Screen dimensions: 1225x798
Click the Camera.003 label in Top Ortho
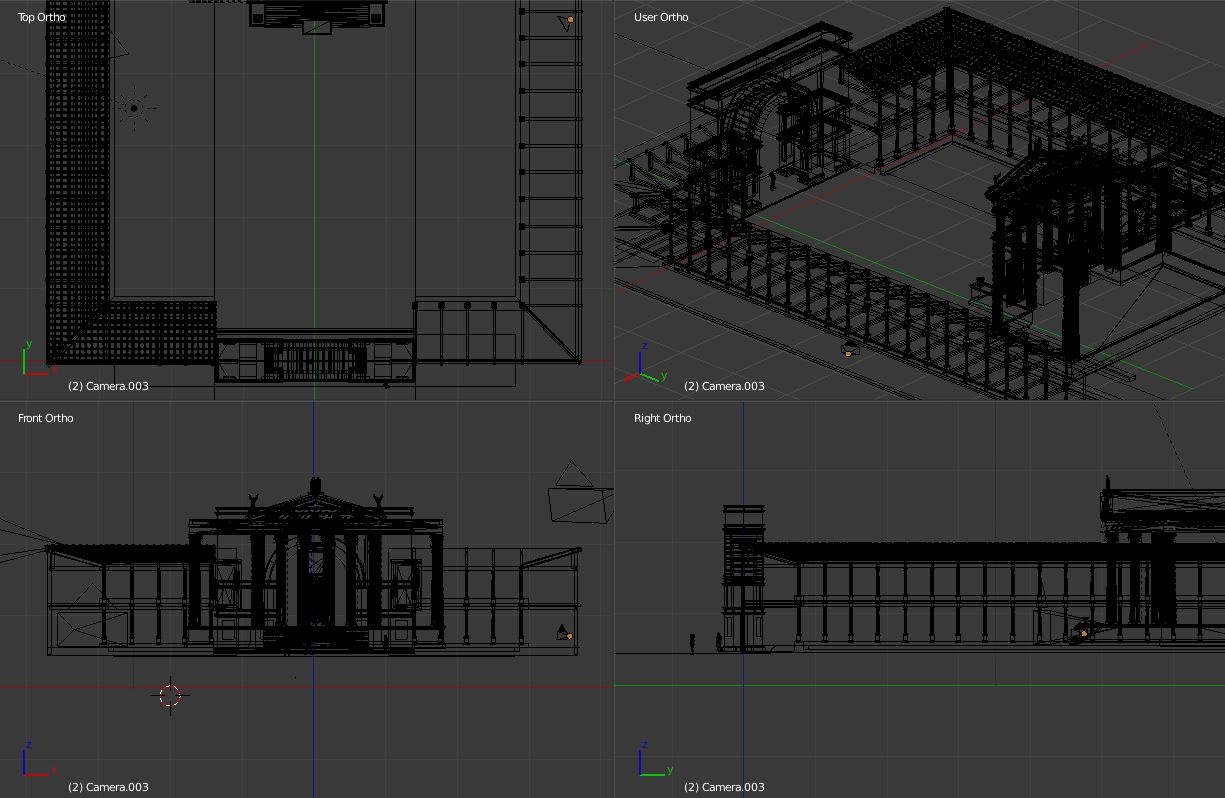(x=108, y=386)
